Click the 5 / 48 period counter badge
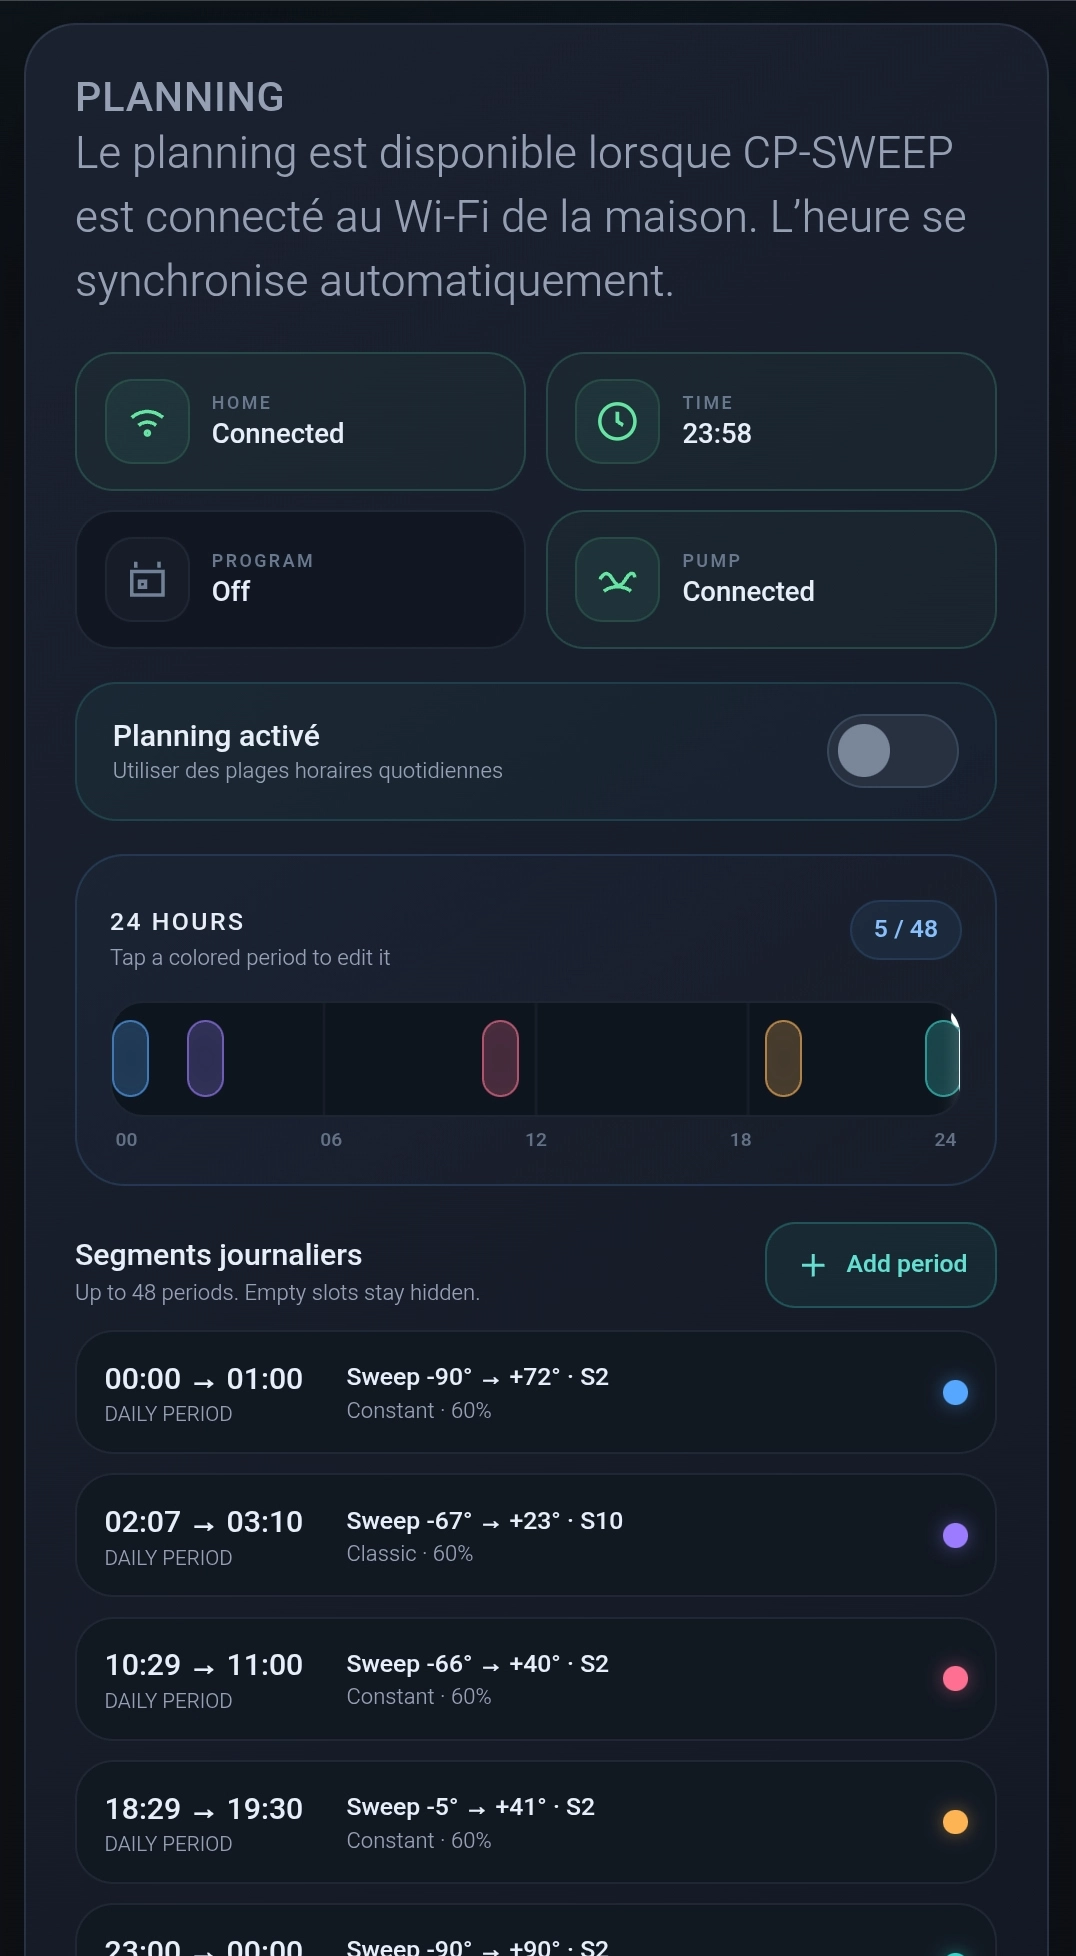1076x1956 pixels. coord(906,930)
